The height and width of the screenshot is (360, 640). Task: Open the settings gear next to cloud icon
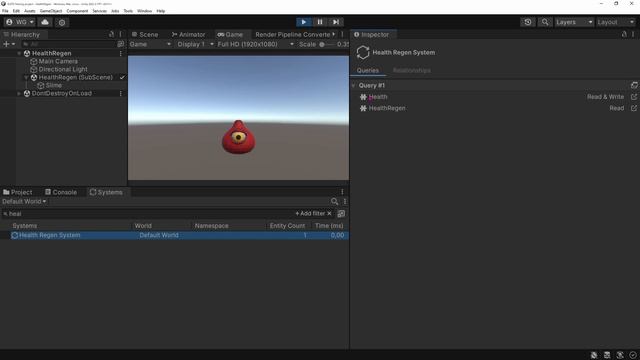coord(62,22)
